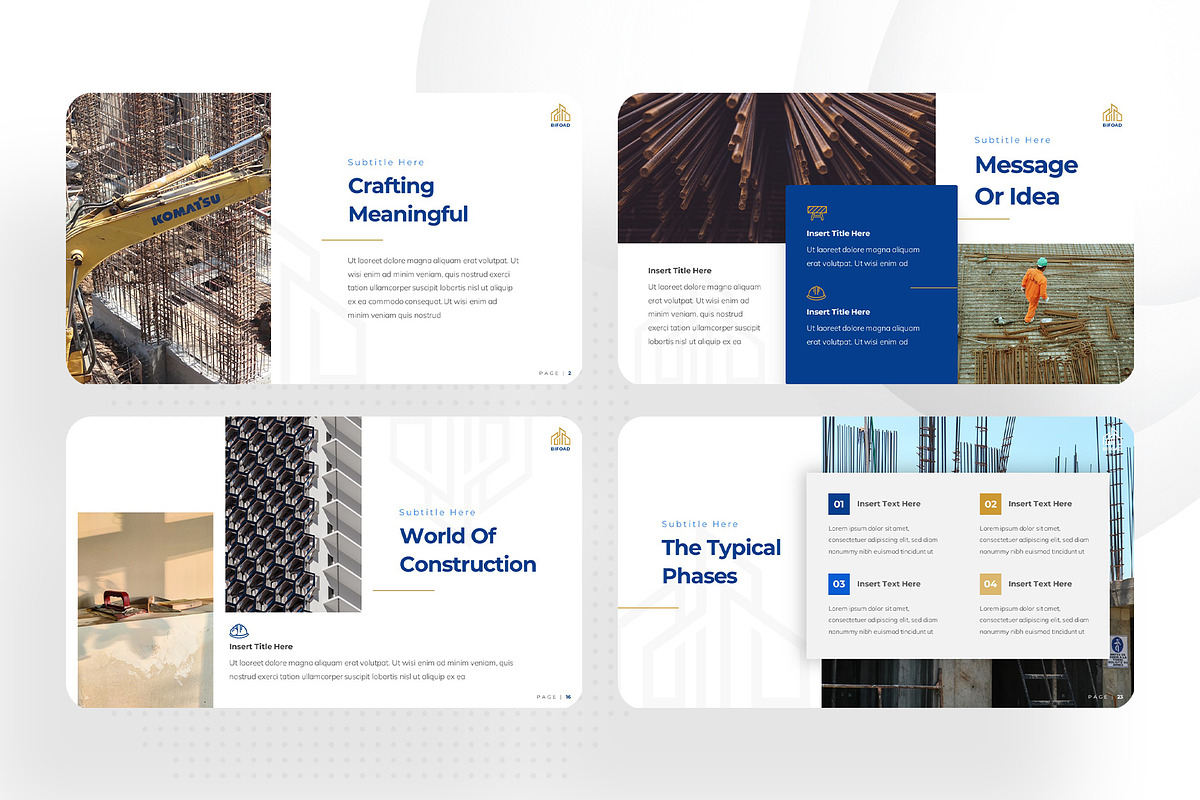The image size is (1200, 800).
Task: Select the Message Or Idea title
Action: 1026,180
